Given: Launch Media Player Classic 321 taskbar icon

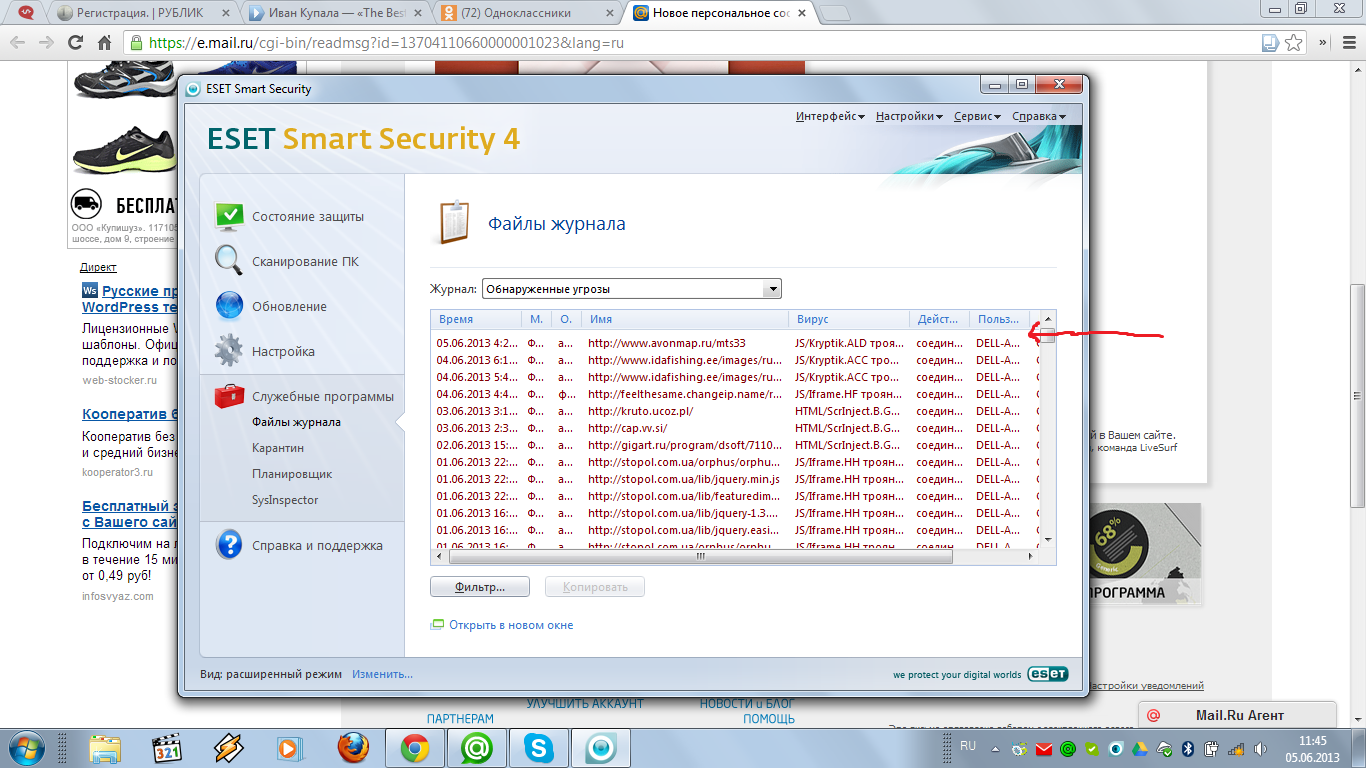Looking at the screenshot, I should 167,748.
